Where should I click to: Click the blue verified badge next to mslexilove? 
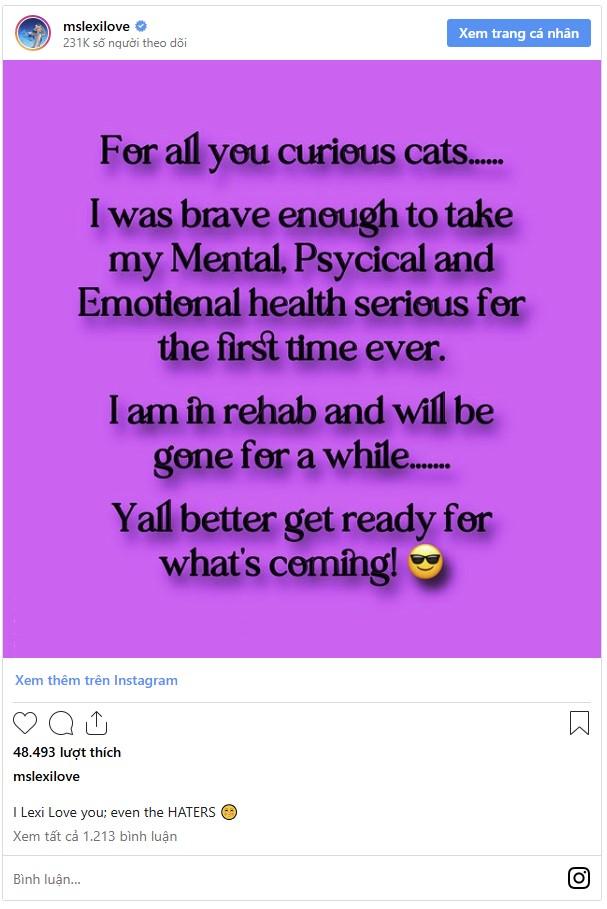[x=141, y=26]
